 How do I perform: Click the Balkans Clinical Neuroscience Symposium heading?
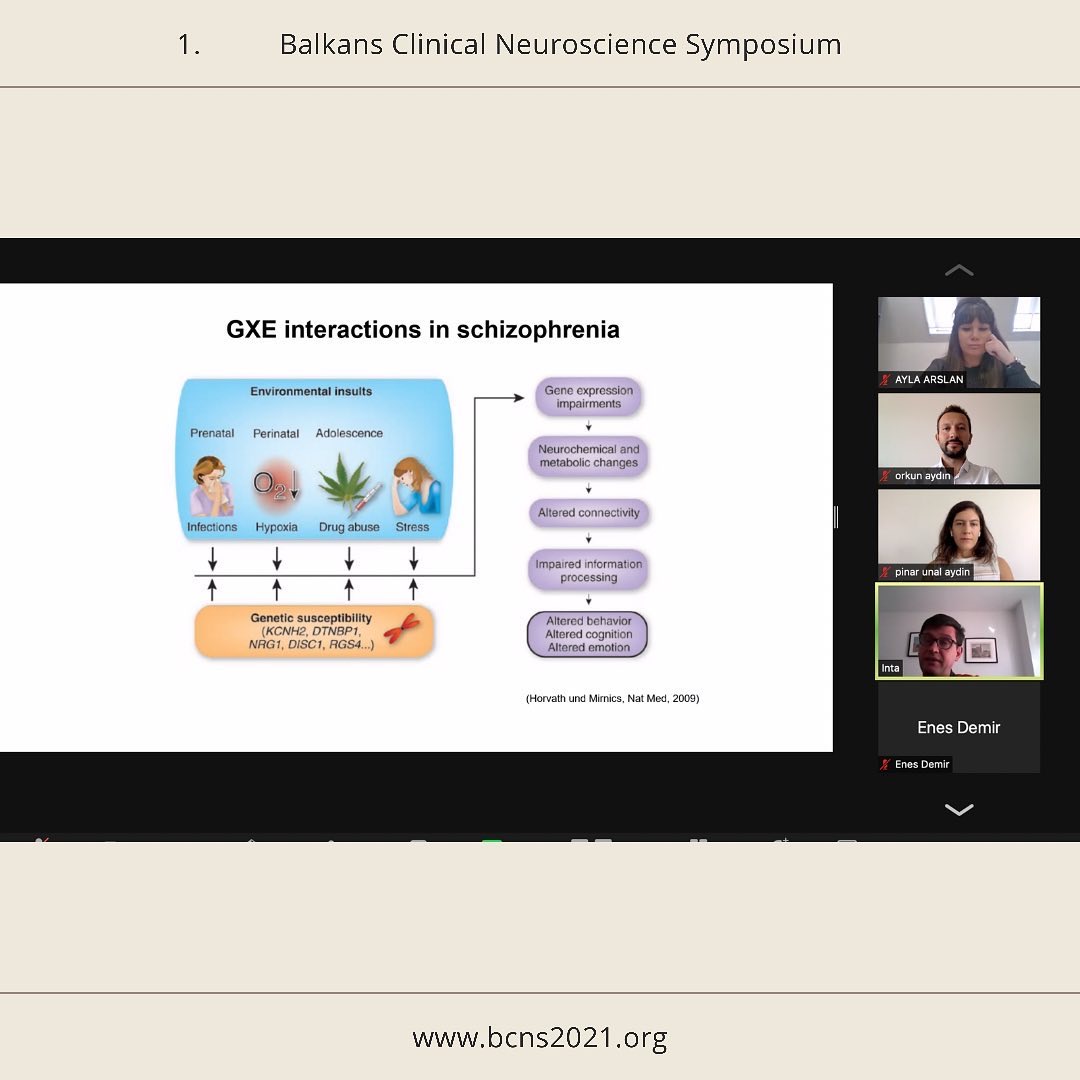(x=560, y=45)
